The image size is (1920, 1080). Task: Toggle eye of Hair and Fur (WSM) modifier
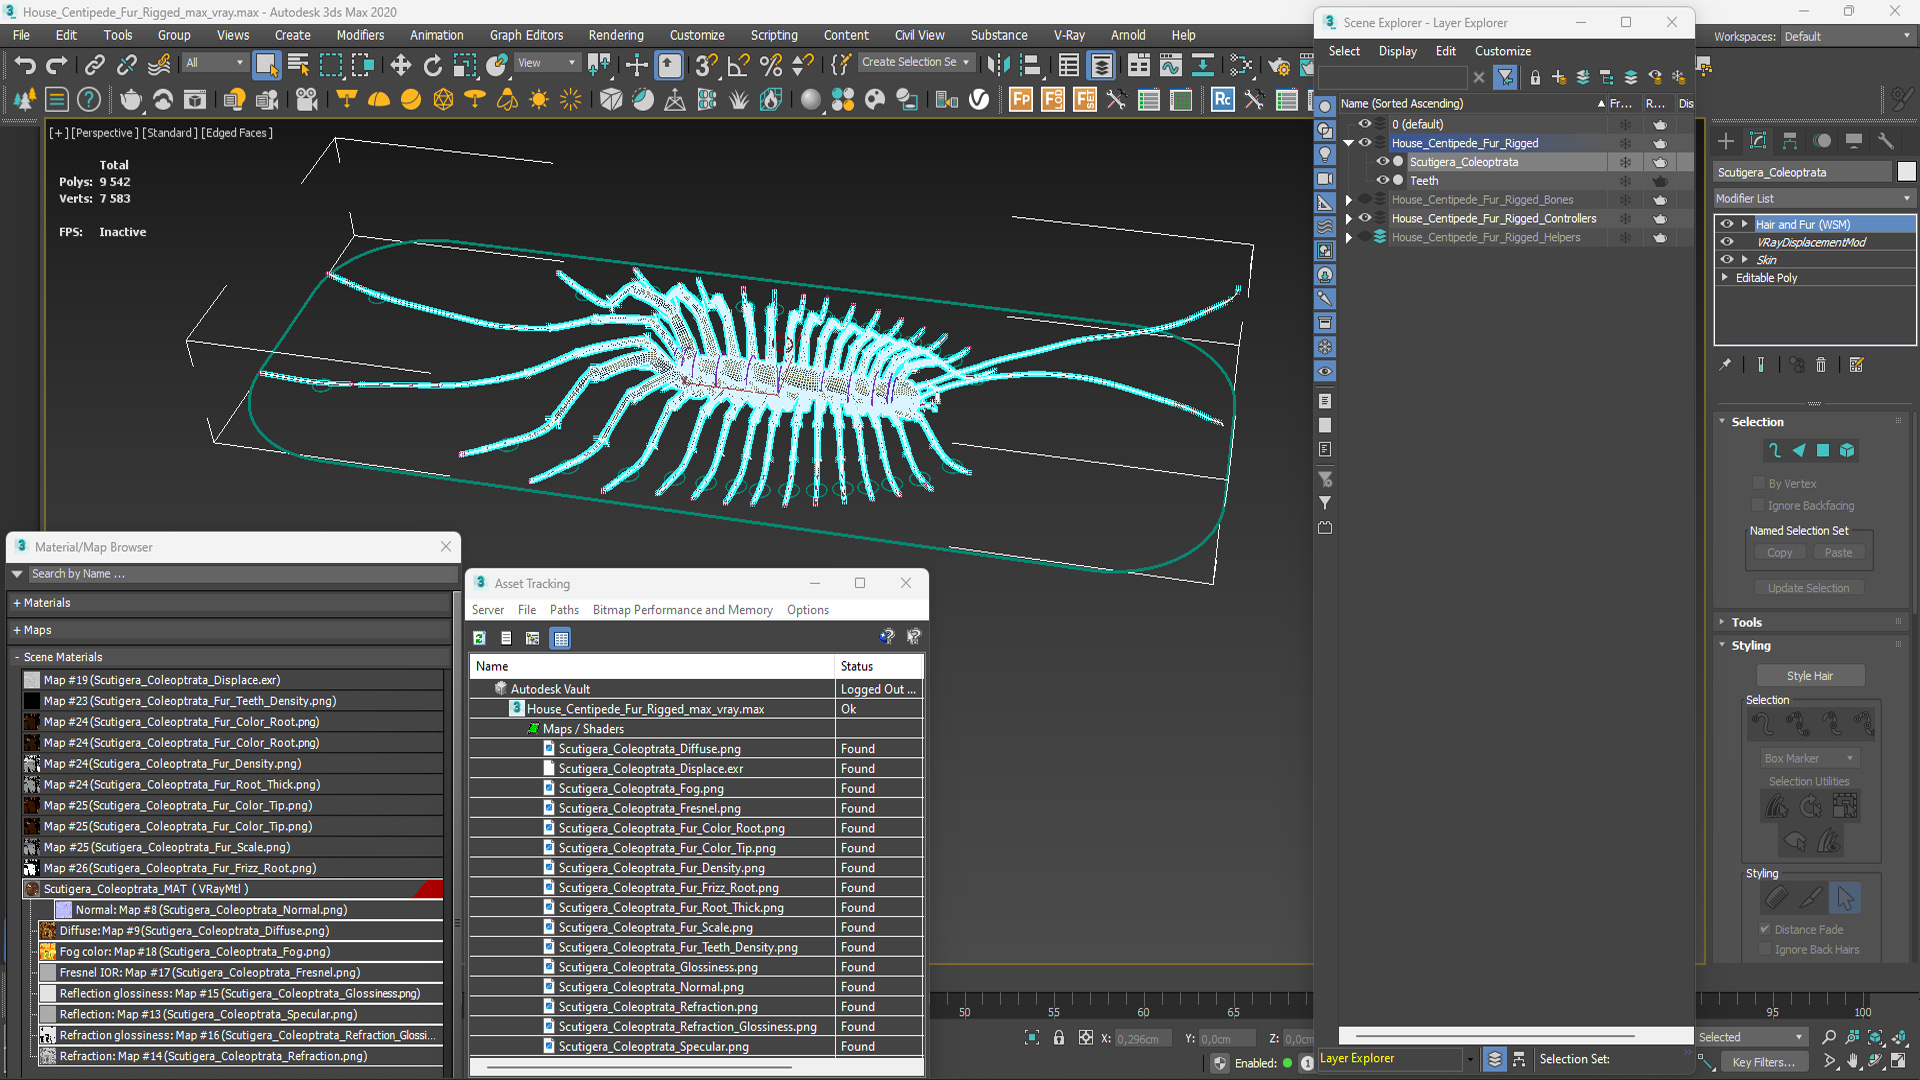[1727, 224]
